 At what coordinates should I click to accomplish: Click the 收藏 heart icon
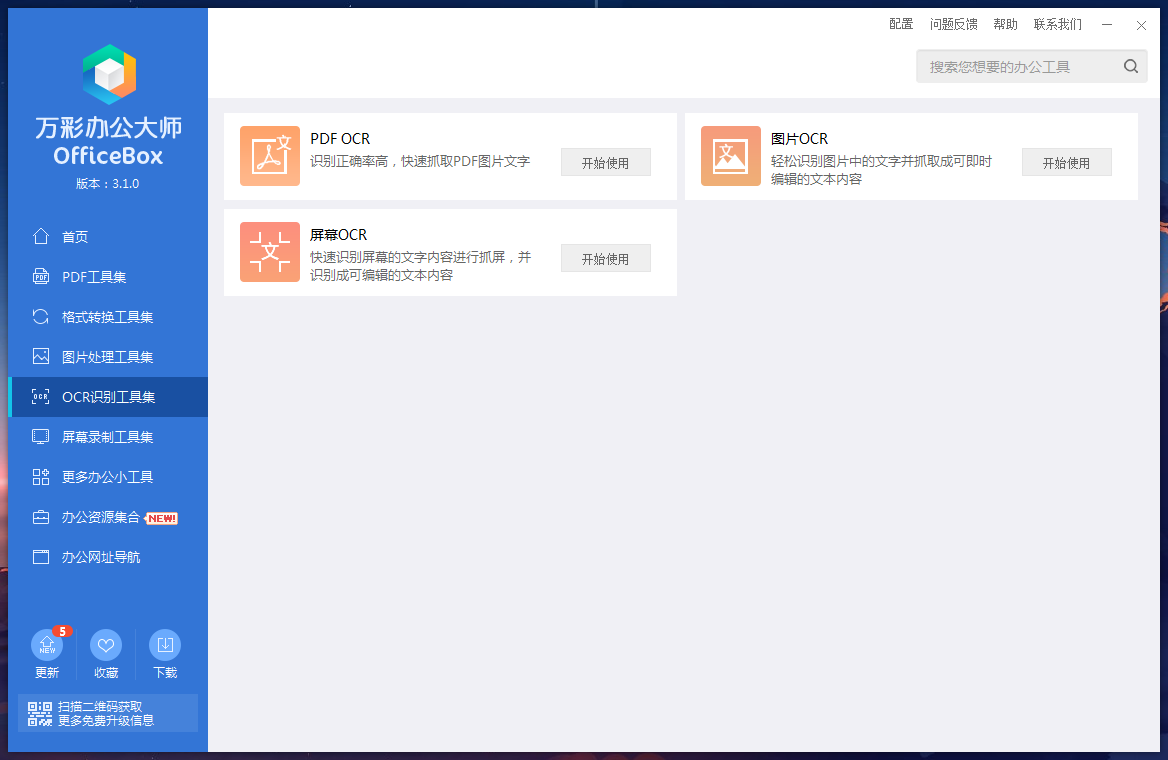[x=106, y=645]
